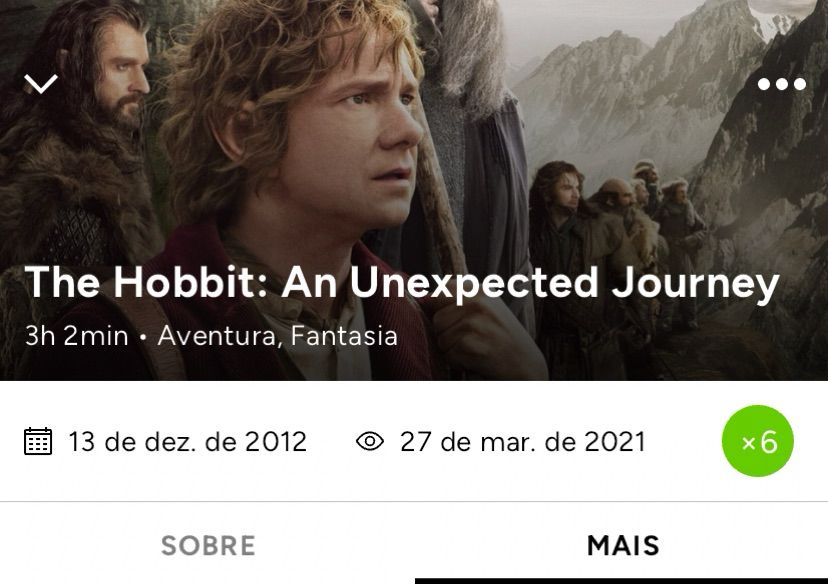The width and height of the screenshot is (828, 584).
Task: Click the multiplication sign inside the green badge
Action: (x=748, y=443)
